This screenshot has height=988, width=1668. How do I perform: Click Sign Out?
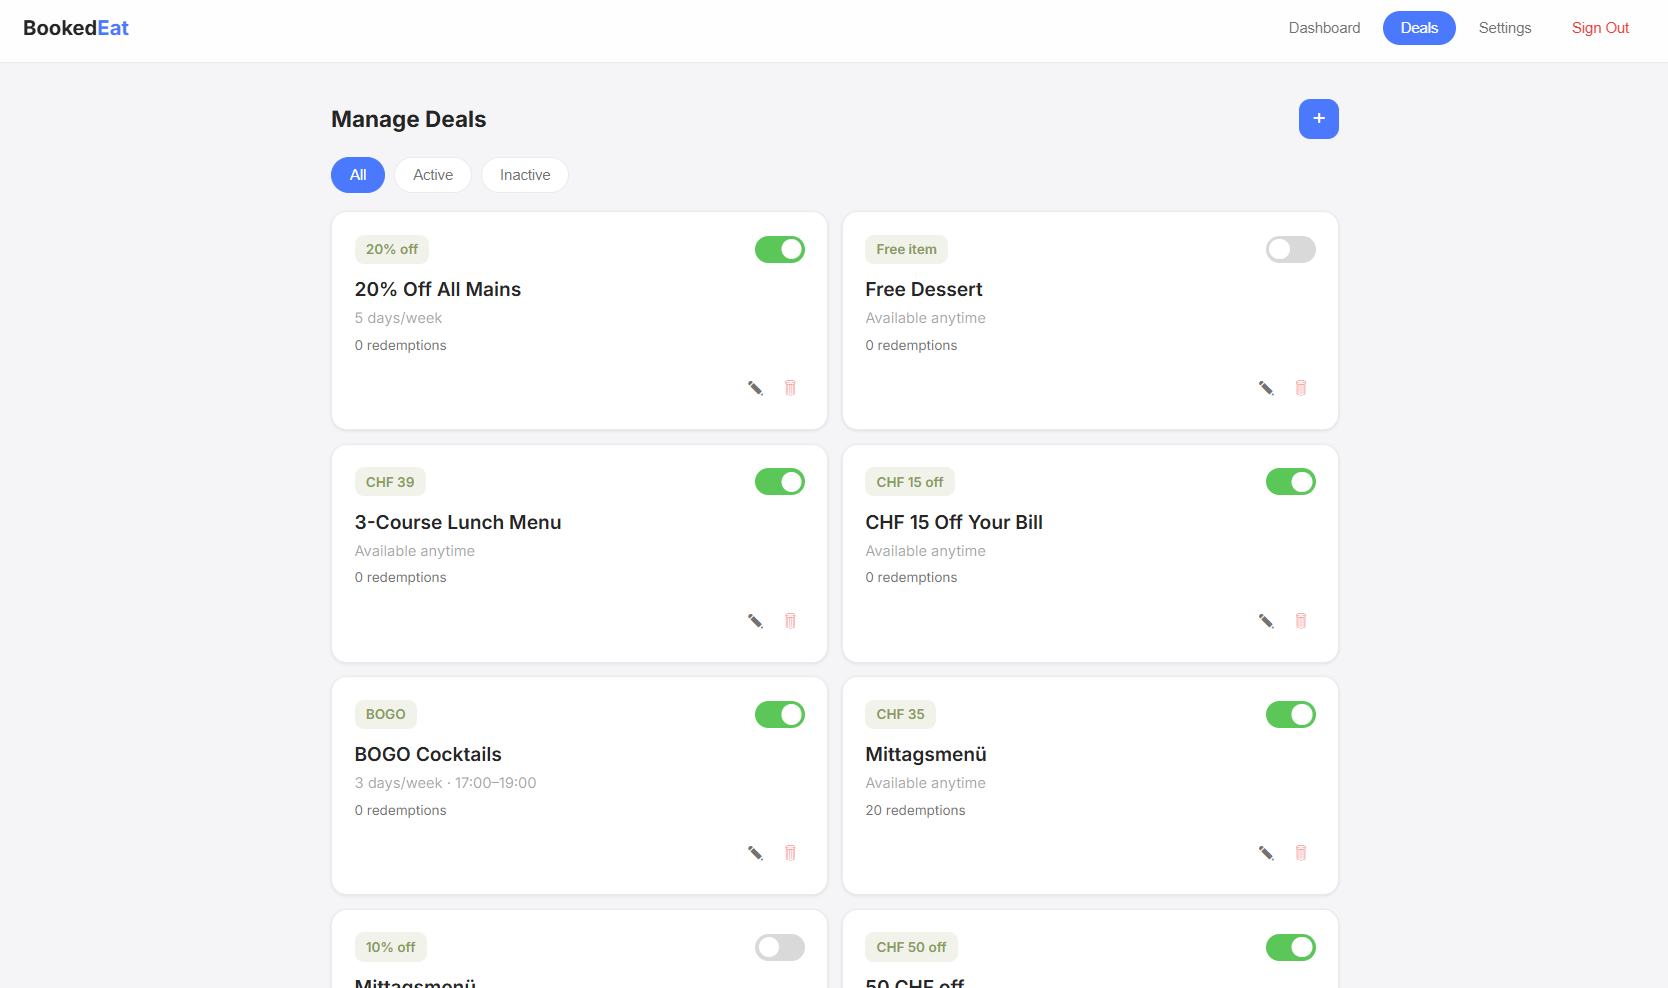[x=1599, y=27]
